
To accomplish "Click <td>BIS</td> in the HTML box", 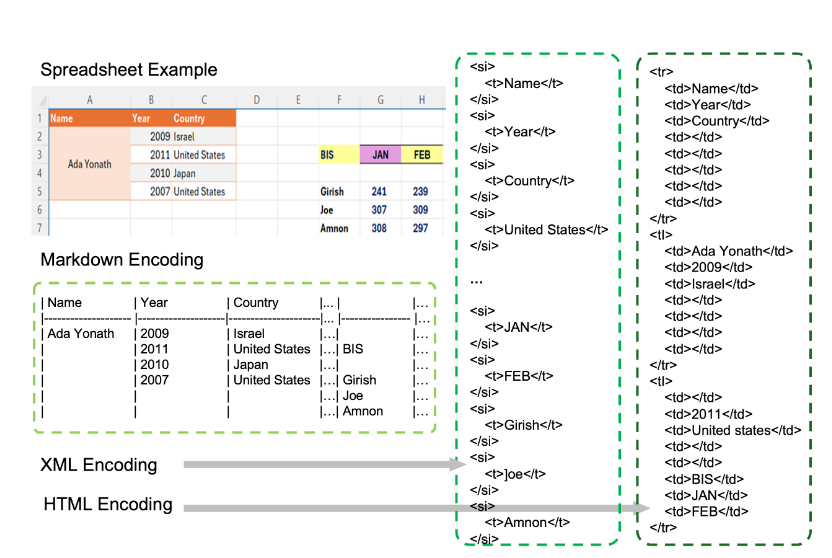I will (704, 478).
